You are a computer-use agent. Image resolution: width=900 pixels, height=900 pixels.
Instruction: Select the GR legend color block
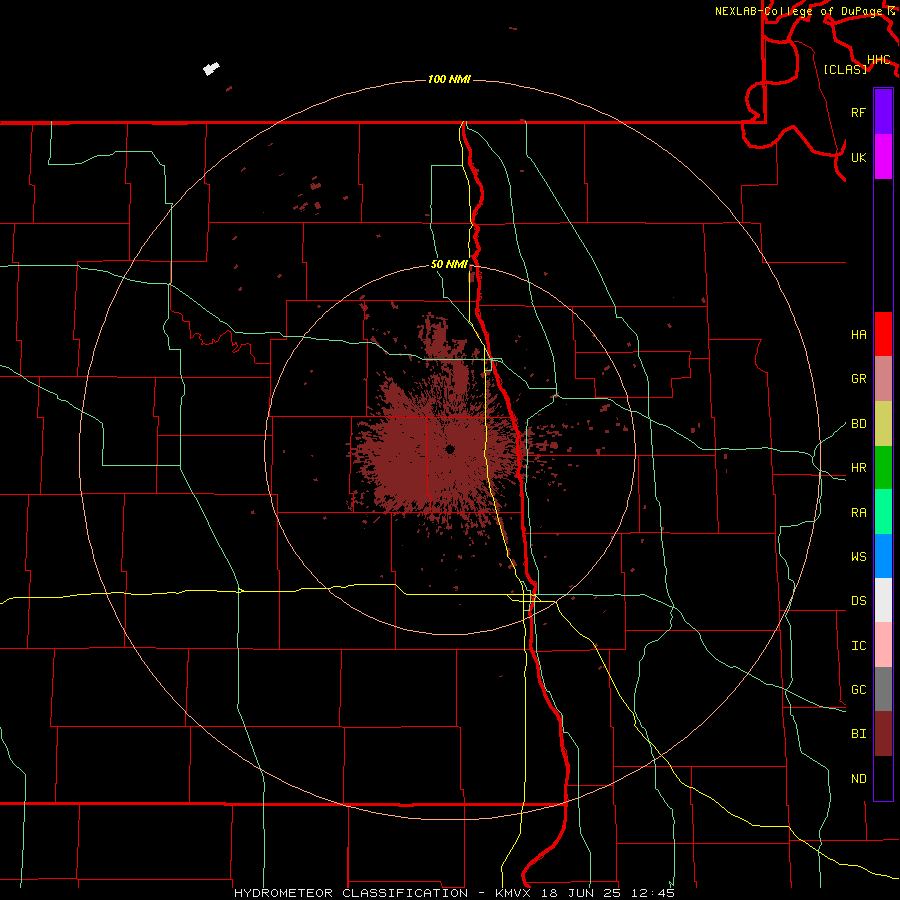click(x=883, y=378)
